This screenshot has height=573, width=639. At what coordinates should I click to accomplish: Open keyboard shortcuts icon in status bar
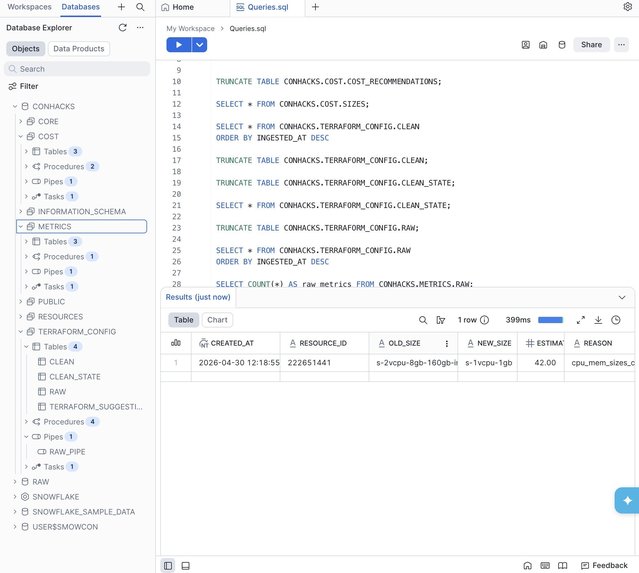[545, 566]
